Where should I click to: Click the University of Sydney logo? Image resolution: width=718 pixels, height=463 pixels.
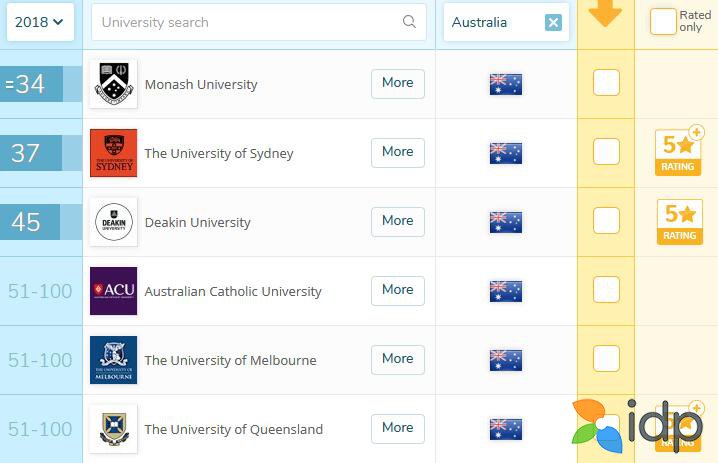(x=113, y=153)
